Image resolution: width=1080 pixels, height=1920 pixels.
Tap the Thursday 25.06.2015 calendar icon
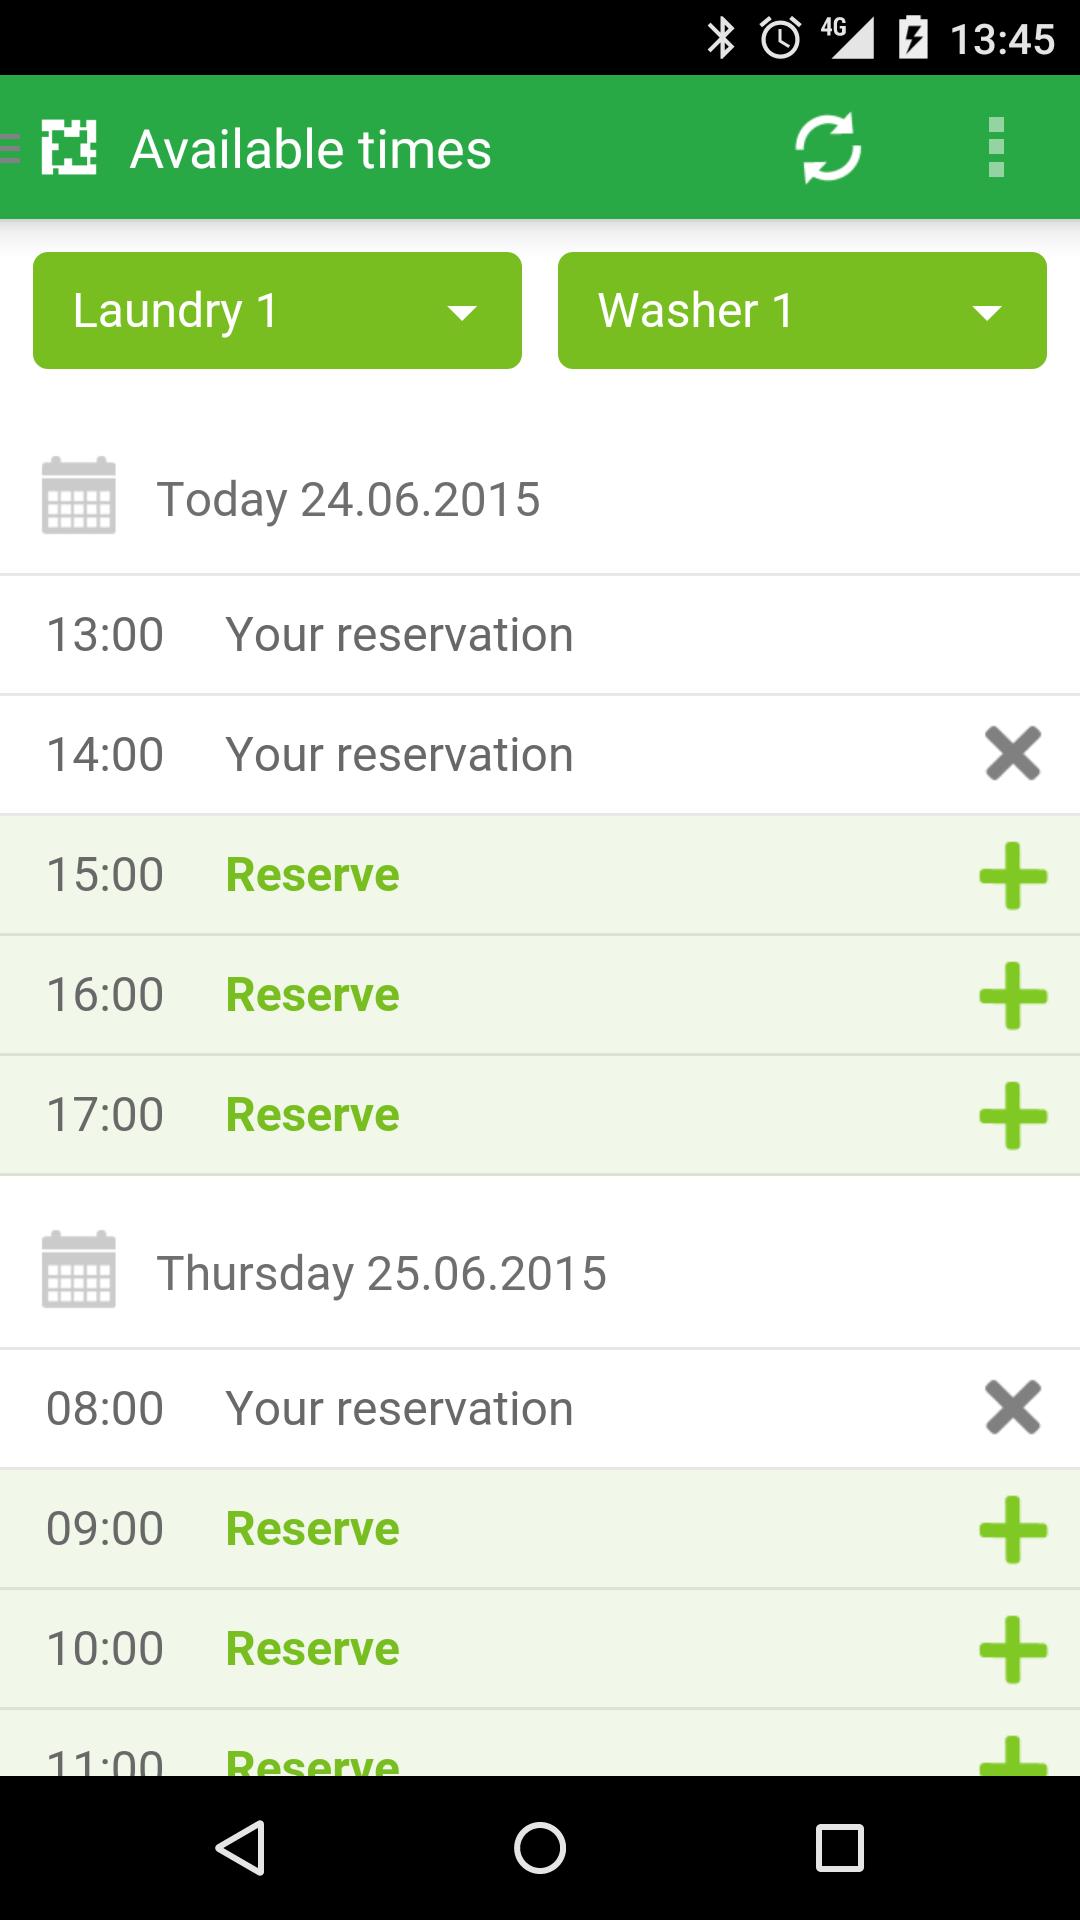[x=79, y=1270]
